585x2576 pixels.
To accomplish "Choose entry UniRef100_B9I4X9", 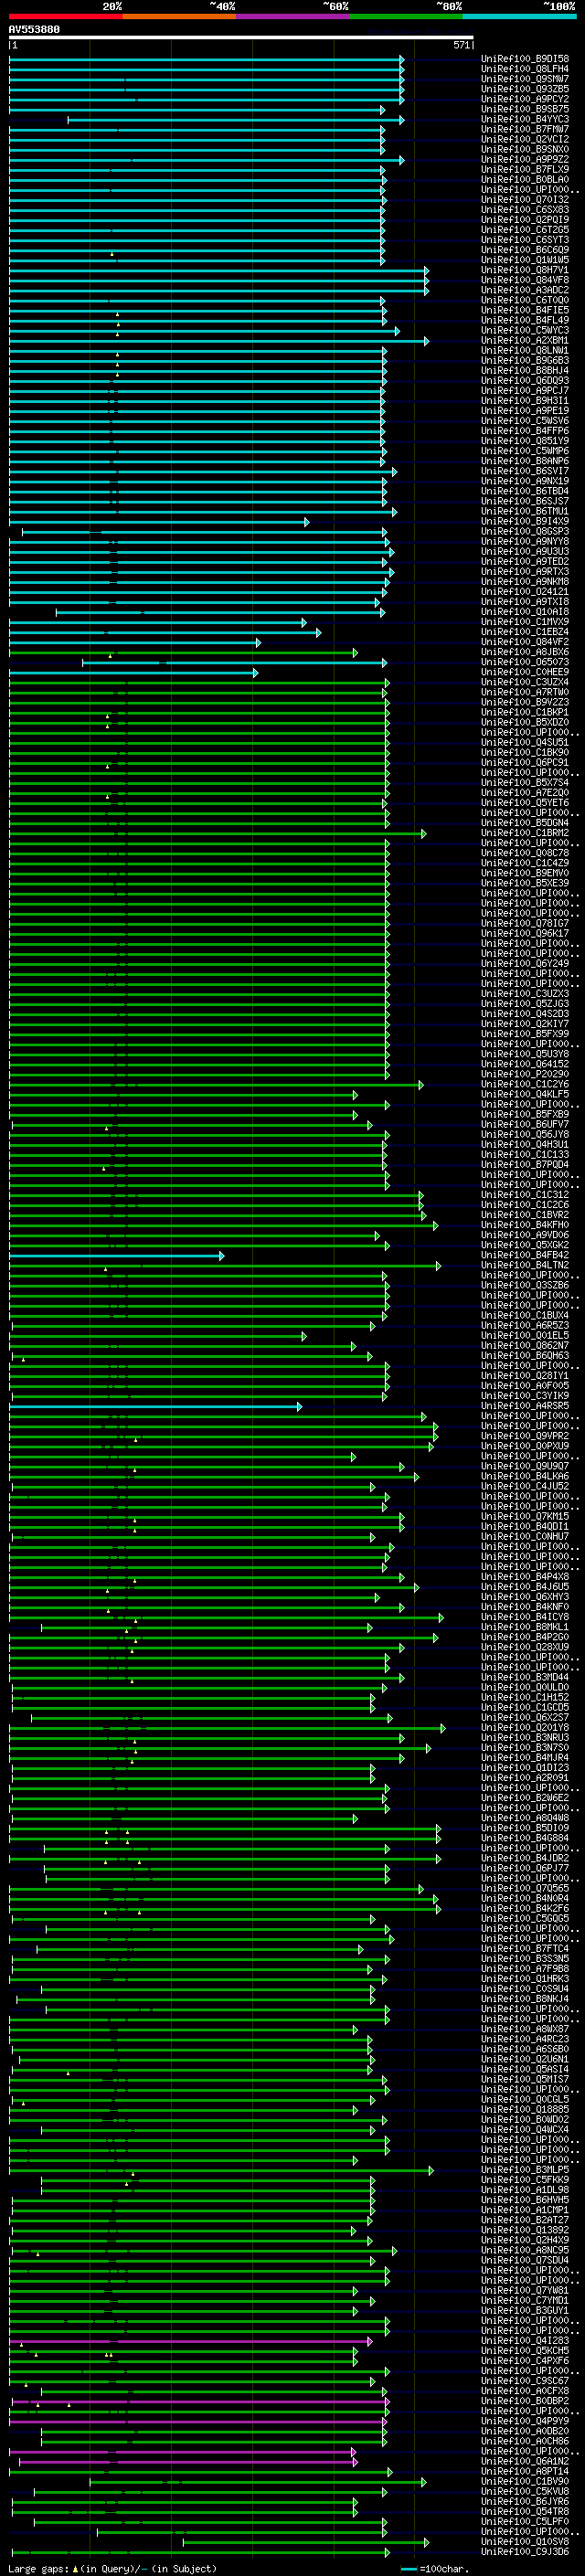I will click(525, 521).
